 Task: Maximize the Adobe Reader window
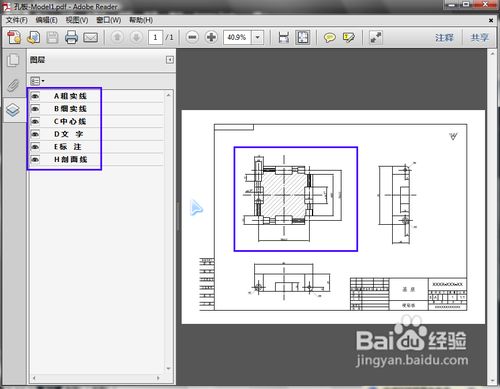(466, 5)
